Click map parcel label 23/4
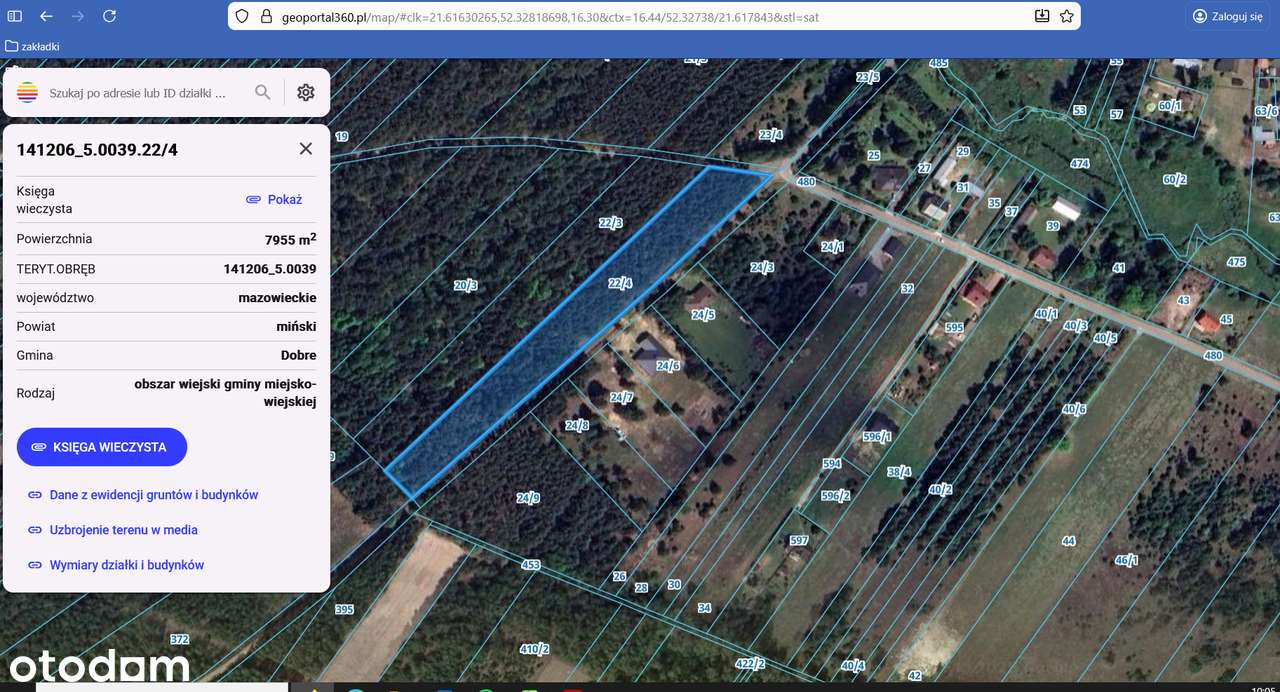1280x692 pixels. tap(771, 135)
